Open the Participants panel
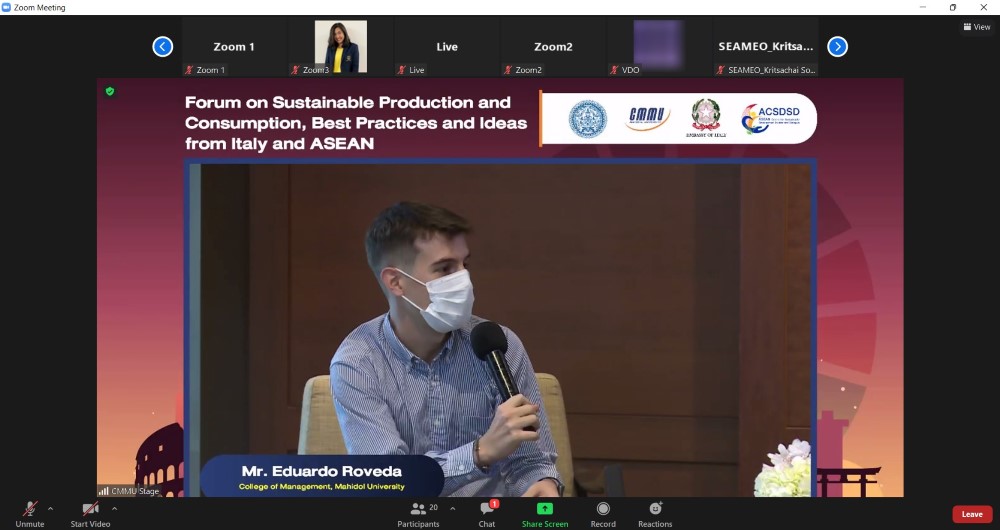Viewport: 1000px width, 530px height. pos(418,511)
